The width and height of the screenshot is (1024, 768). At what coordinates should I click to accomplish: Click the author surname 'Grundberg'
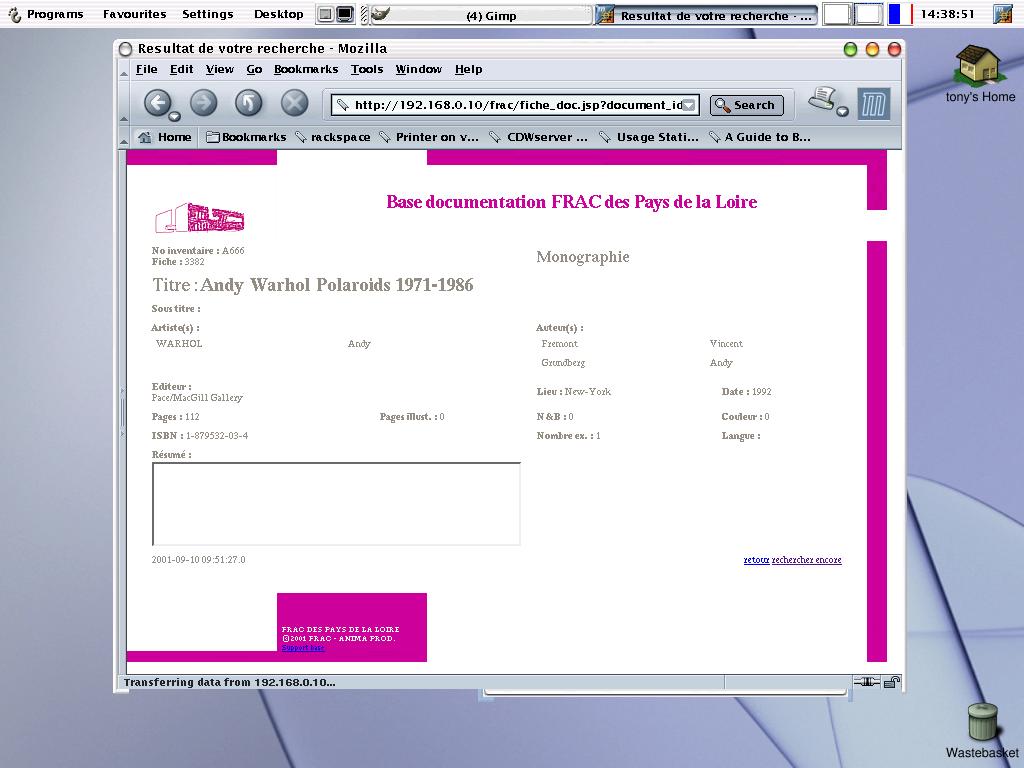click(x=563, y=362)
